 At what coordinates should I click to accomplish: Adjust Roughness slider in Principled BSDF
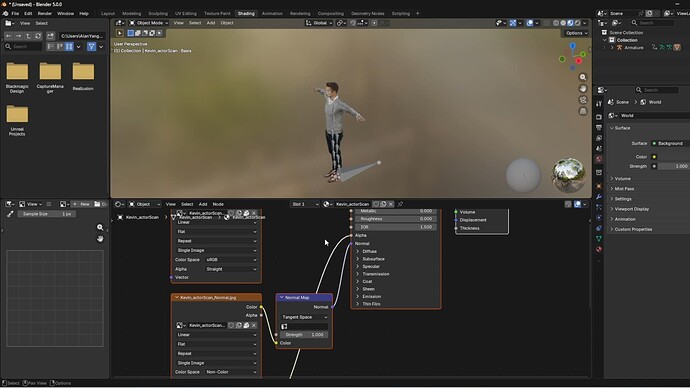[x=396, y=219]
